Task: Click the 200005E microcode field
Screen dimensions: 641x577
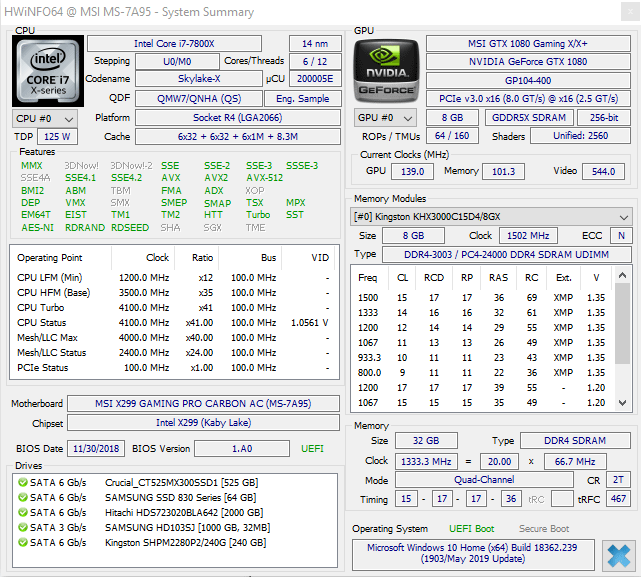Action: [315, 79]
